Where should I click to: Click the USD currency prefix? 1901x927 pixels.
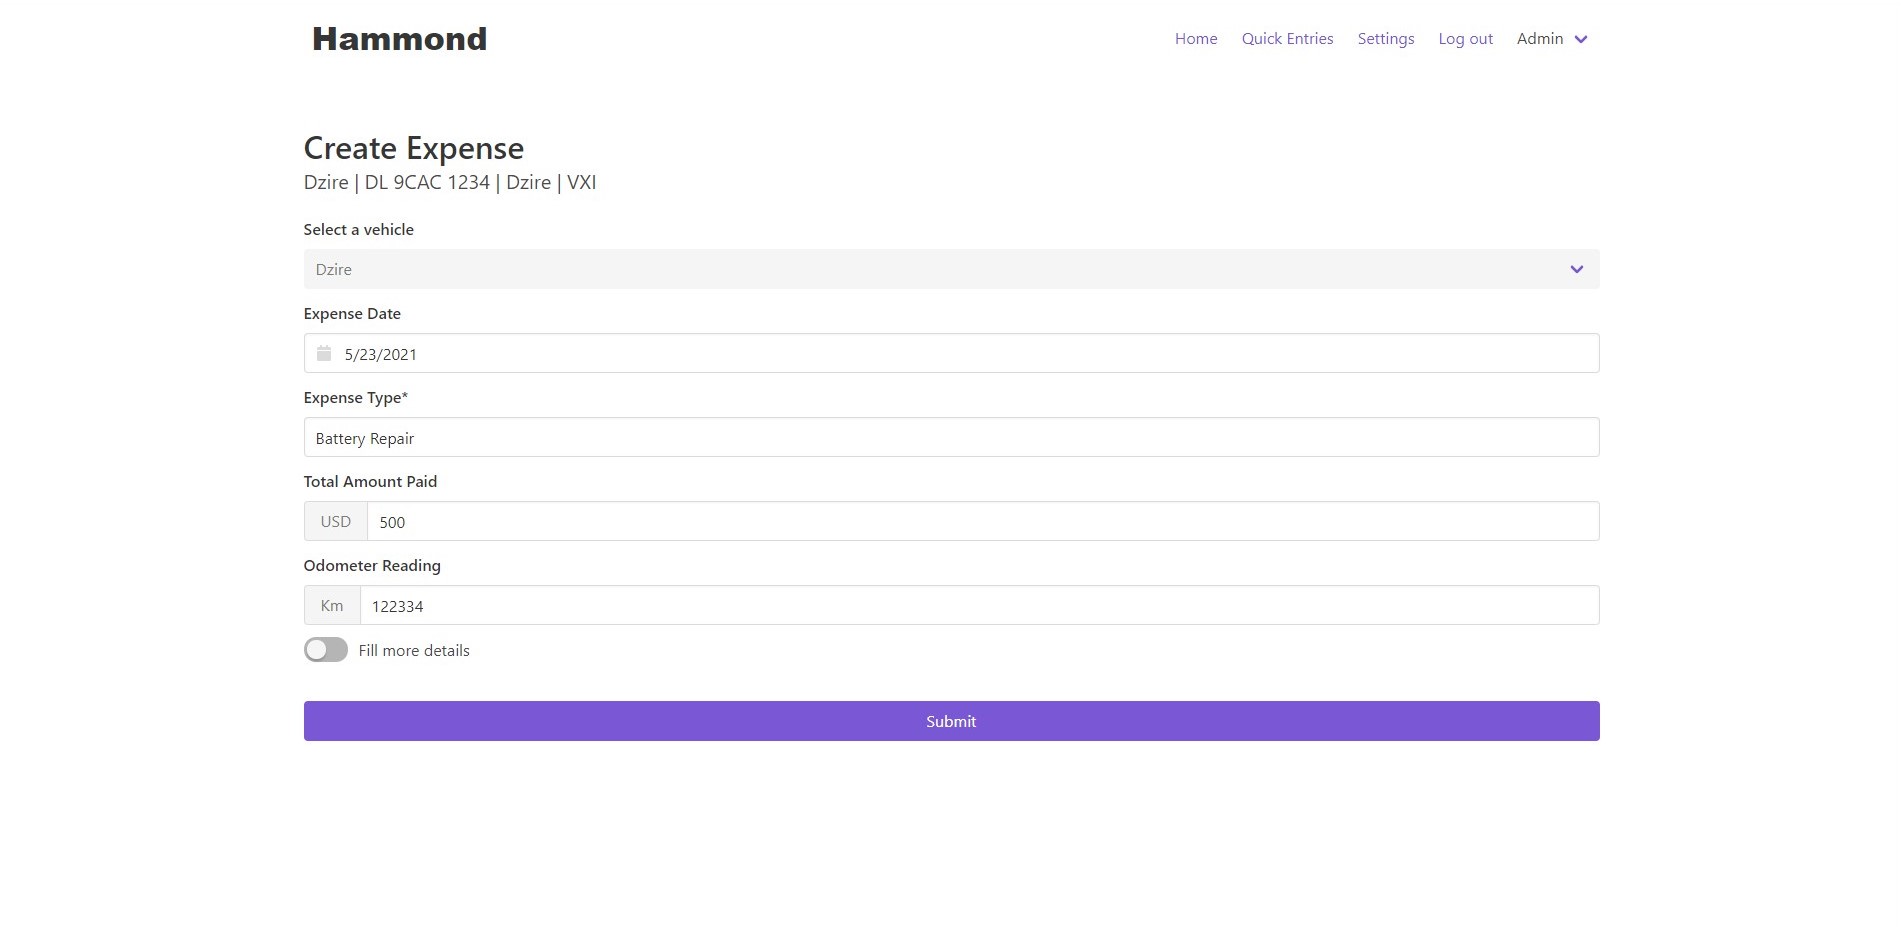336,522
